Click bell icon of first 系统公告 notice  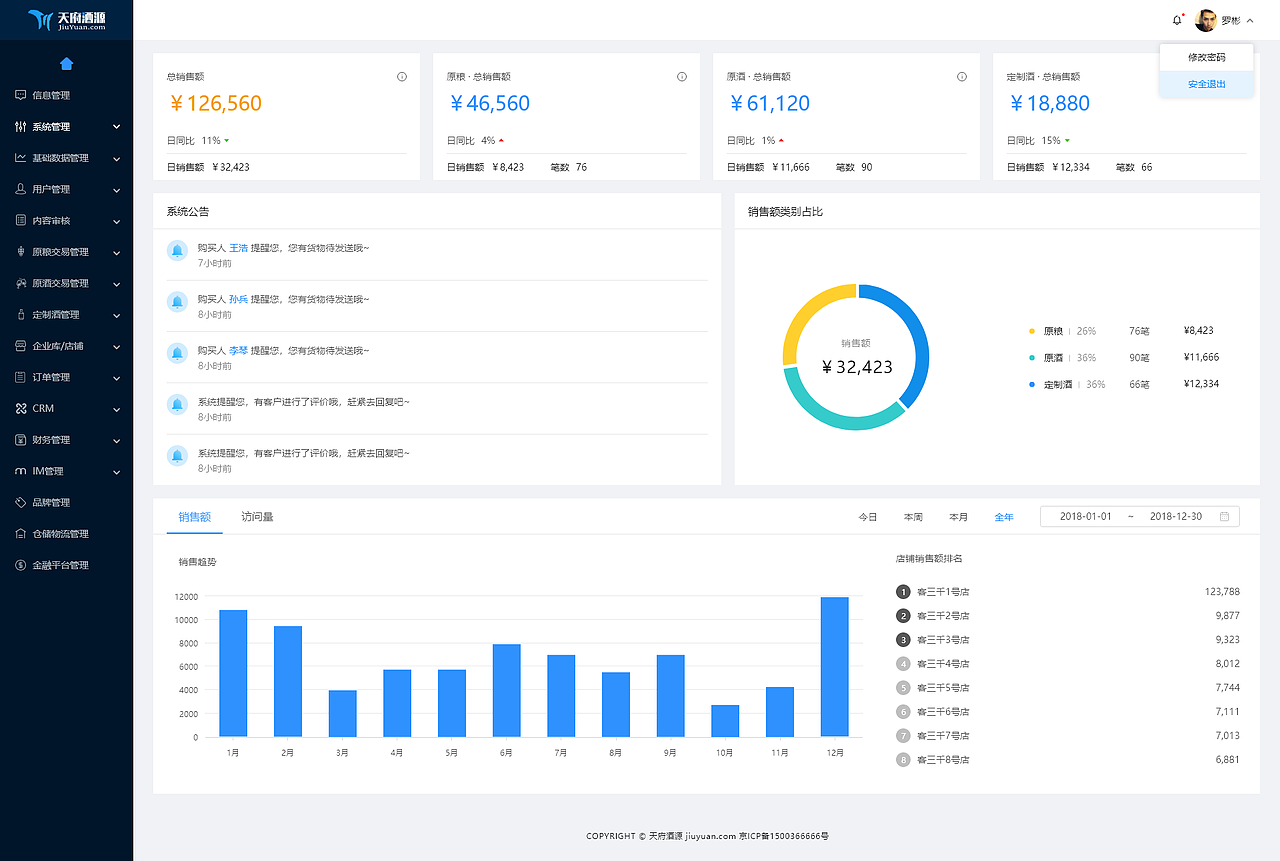coord(177,250)
